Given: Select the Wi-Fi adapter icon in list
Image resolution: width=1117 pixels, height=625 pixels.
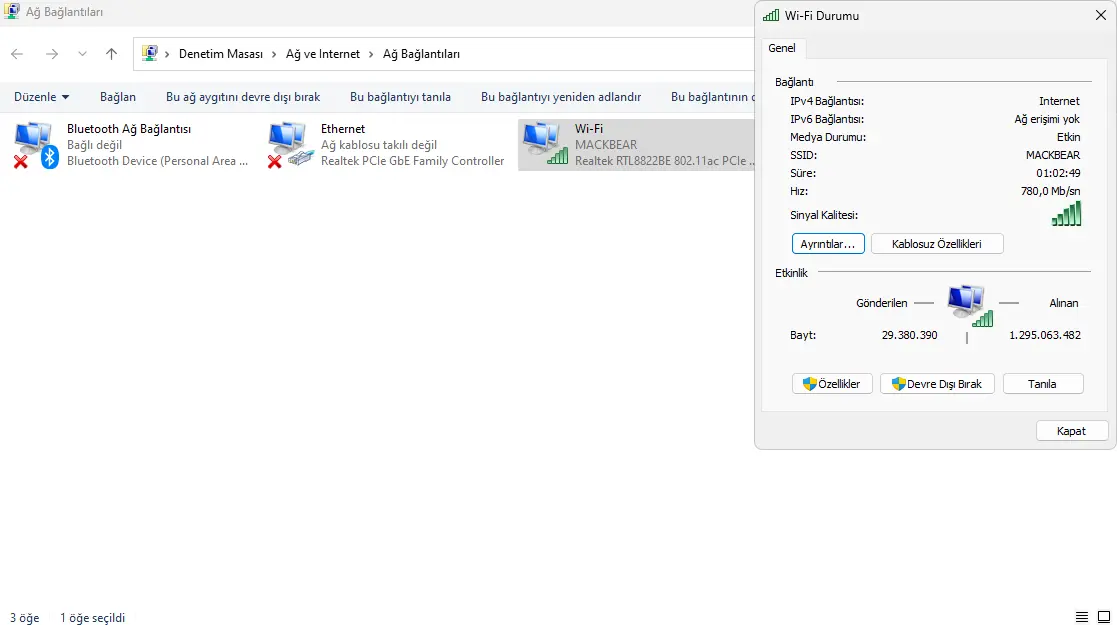Looking at the screenshot, I should pyautogui.click(x=545, y=144).
